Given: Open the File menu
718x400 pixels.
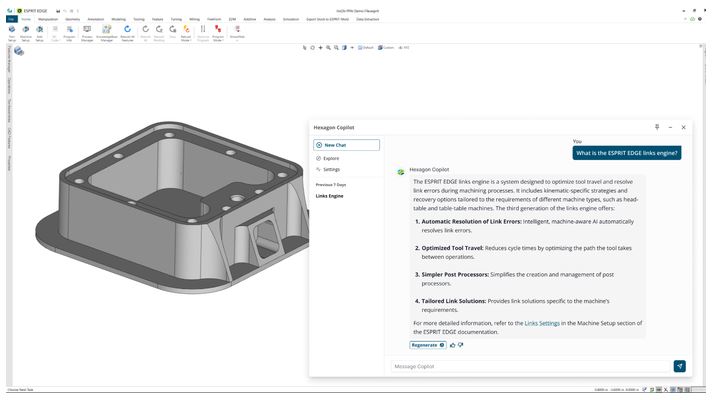Looking at the screenshot, I should coord(11,18).
